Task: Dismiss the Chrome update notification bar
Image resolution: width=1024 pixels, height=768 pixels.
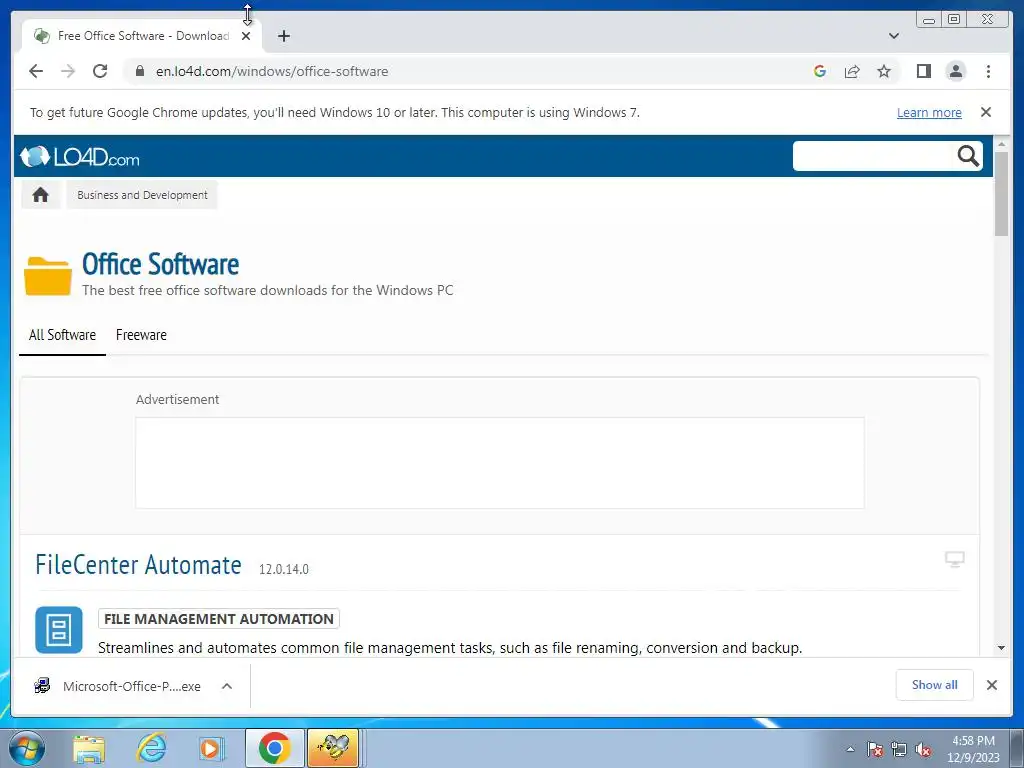Action: [x=985, y=112]
